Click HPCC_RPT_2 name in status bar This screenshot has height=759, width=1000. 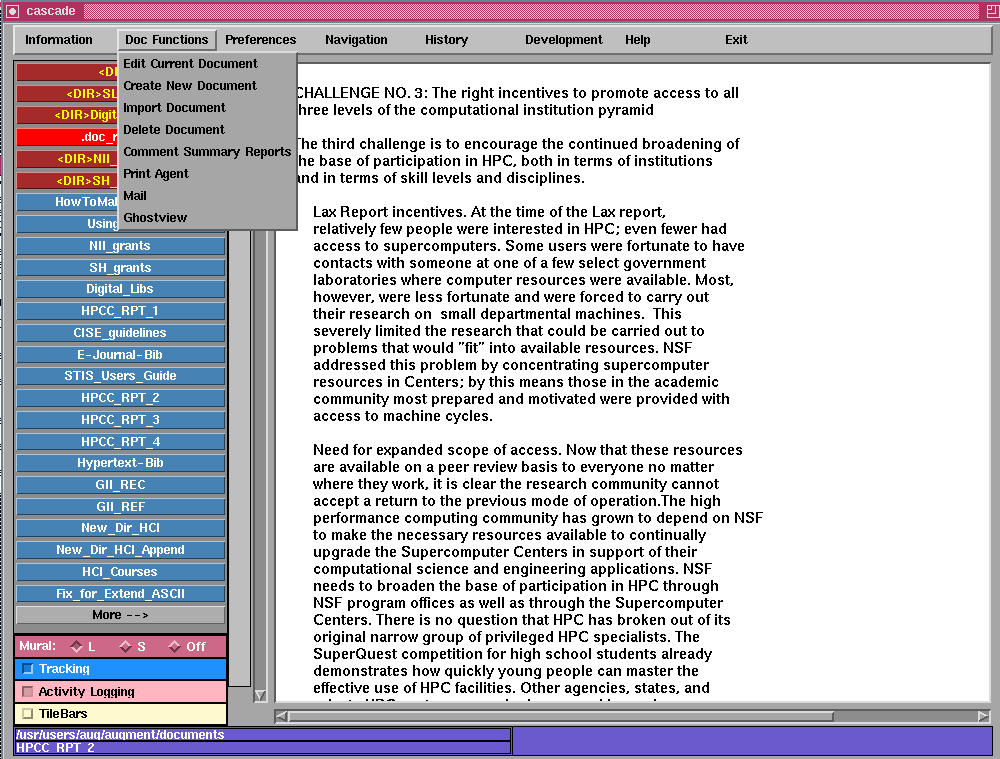[55, 748]
